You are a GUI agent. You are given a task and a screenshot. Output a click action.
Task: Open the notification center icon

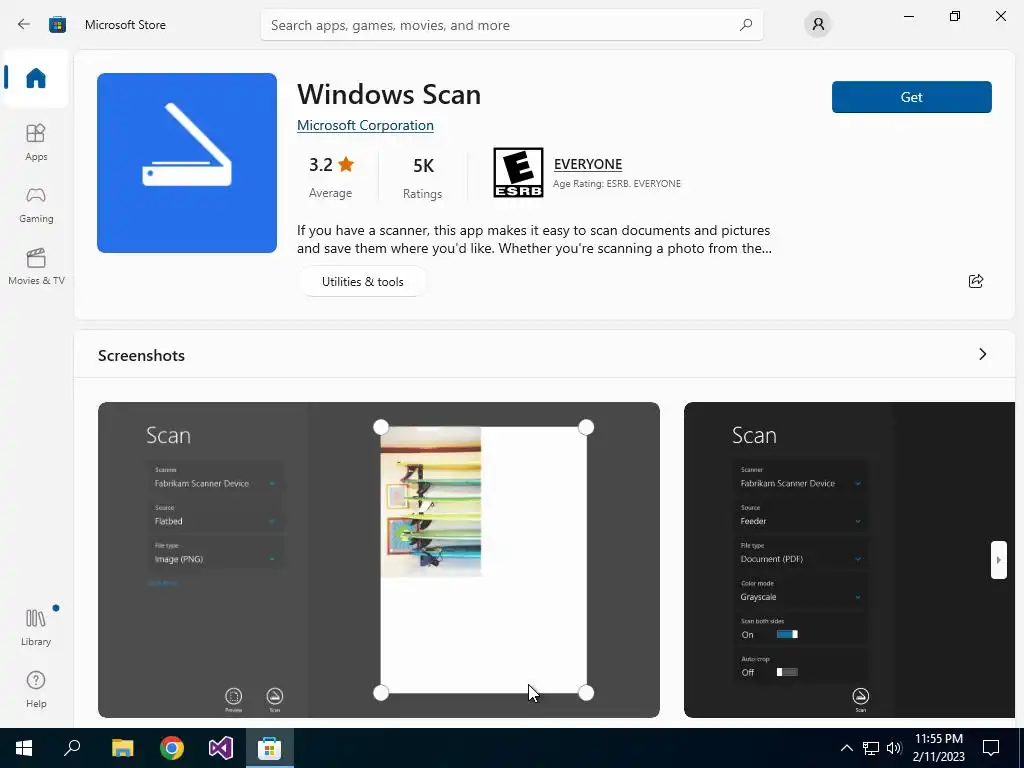click(x=991, y=748)
